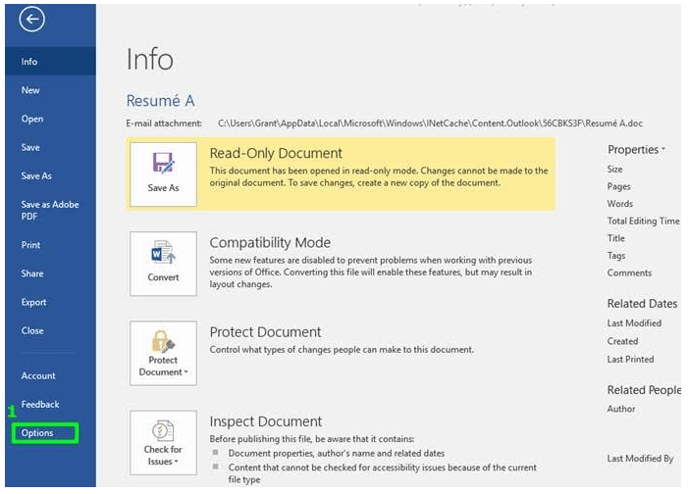Select Open in the sidebar

point(32,119)
